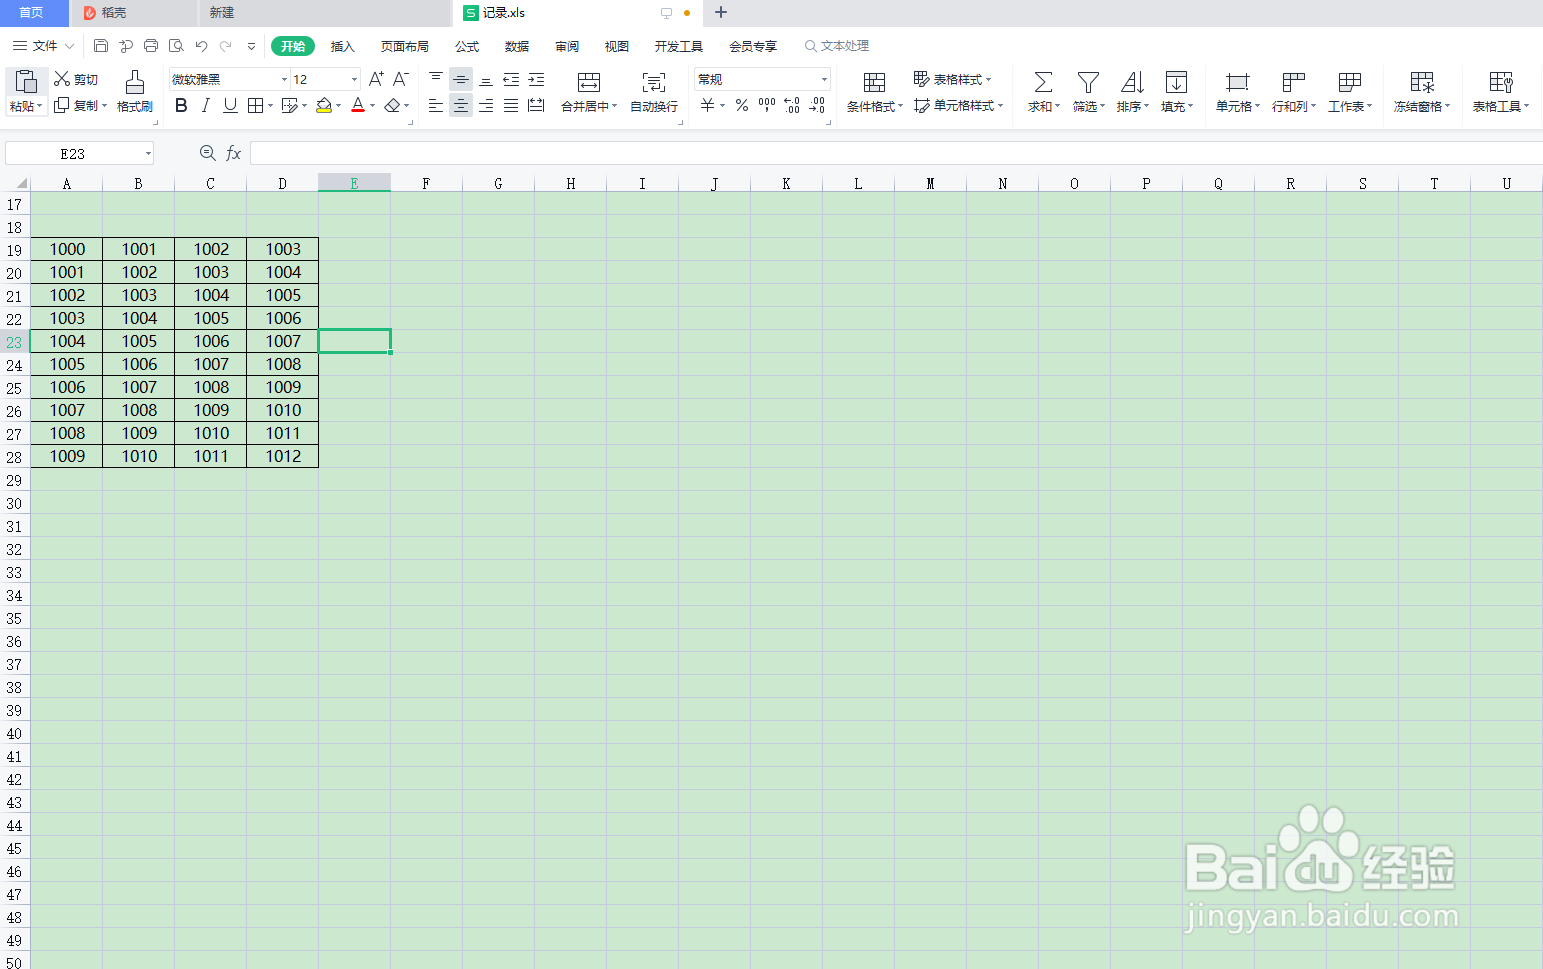Viewport: 1543px width, 969px height.
Task: Click the Copy (复制) button
Action: tap(80, 105)
